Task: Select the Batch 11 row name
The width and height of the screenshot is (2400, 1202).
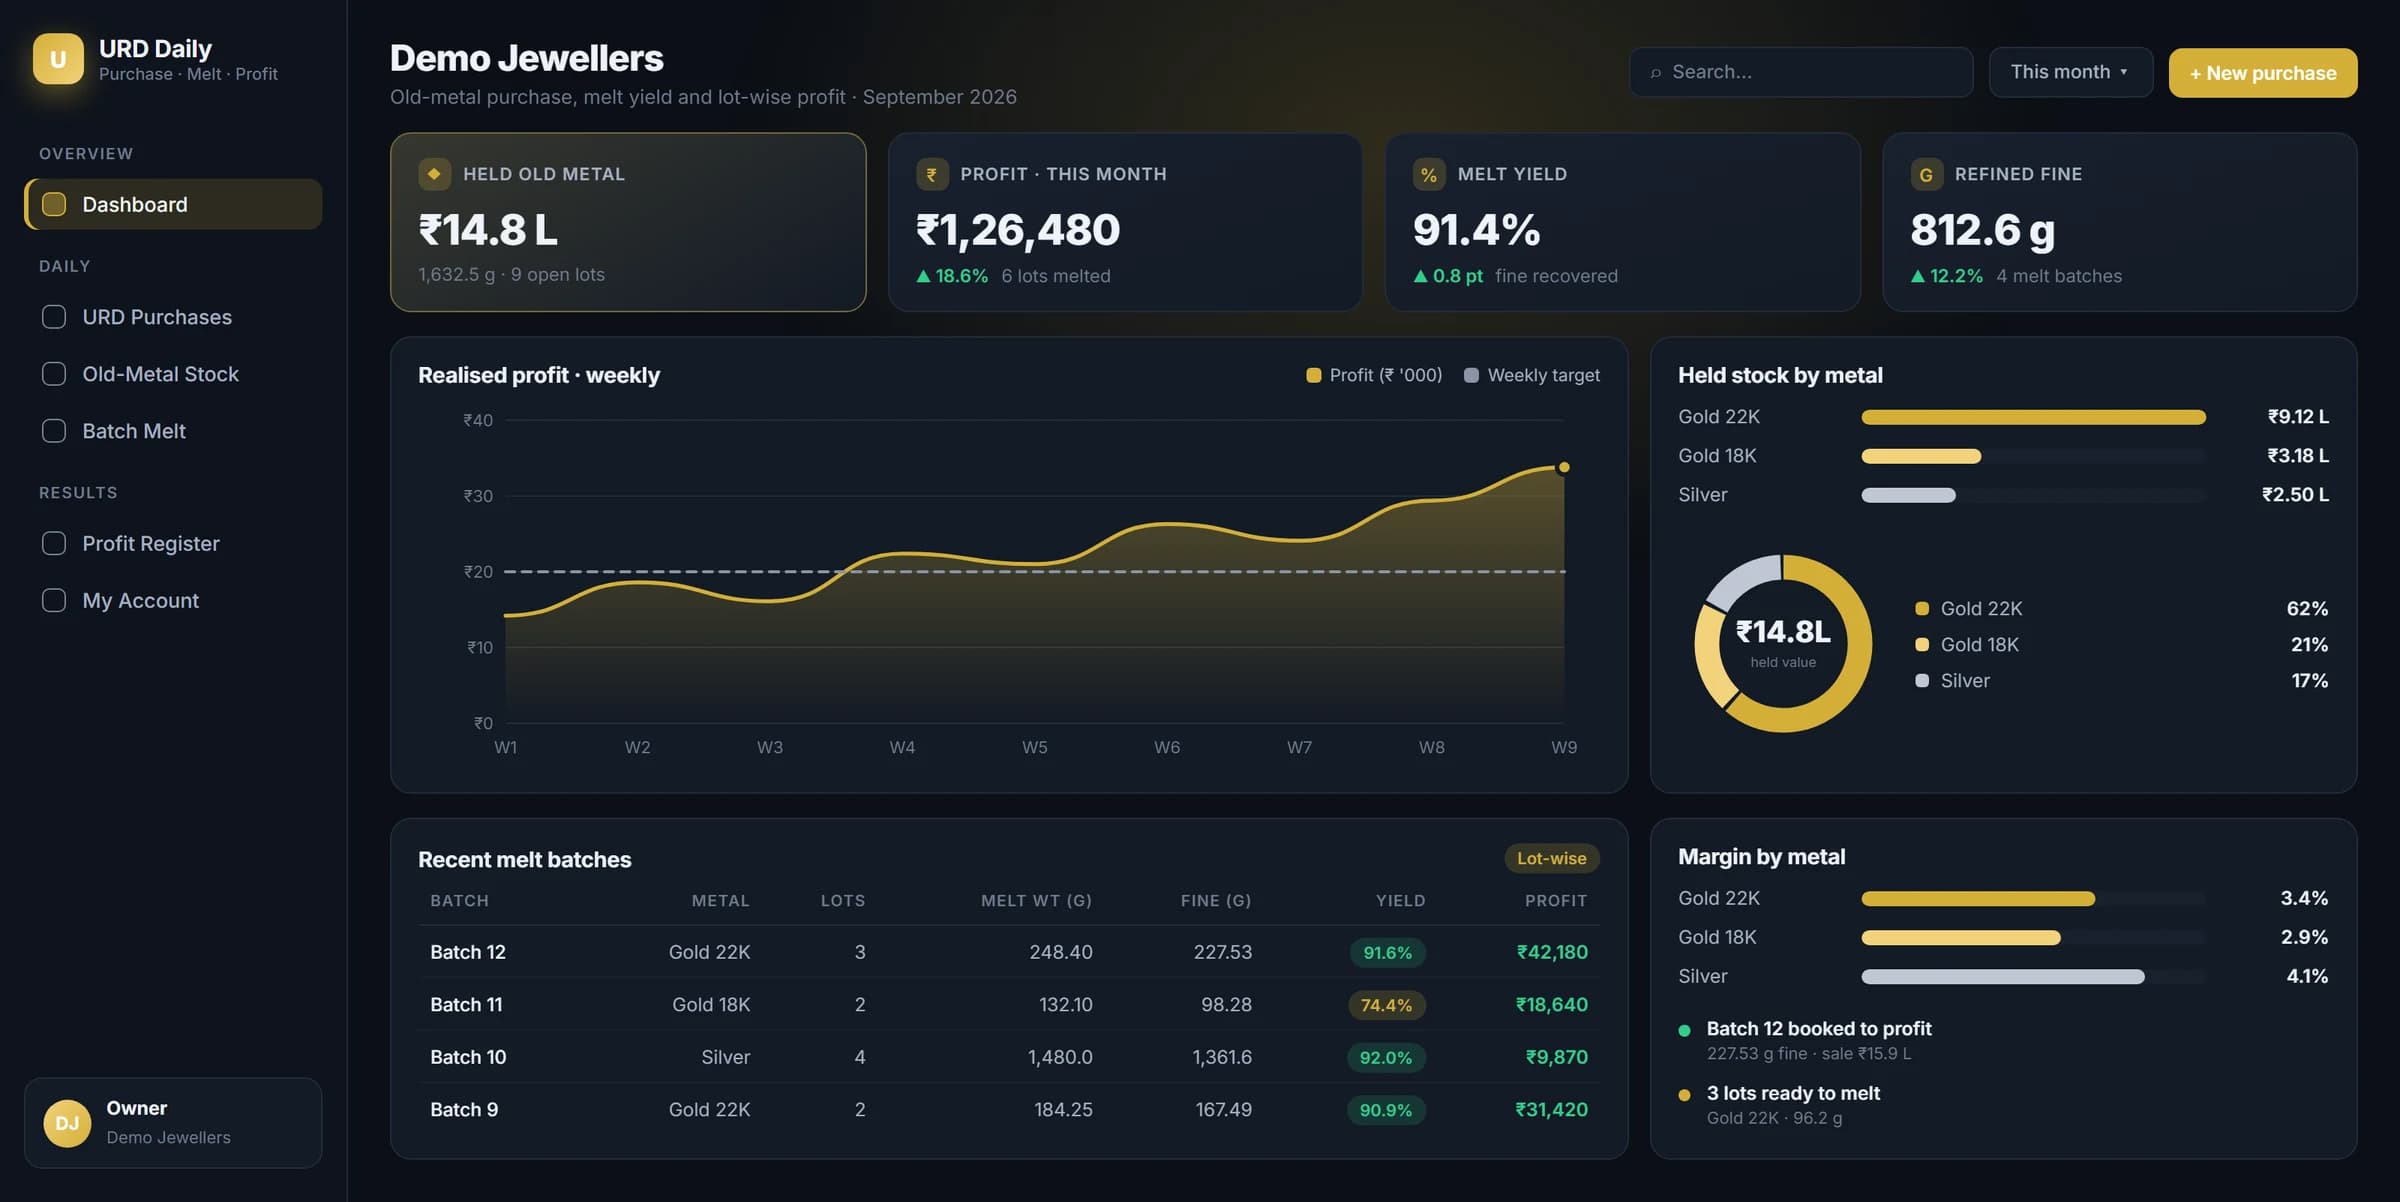Action: [x=466, y=1004]
